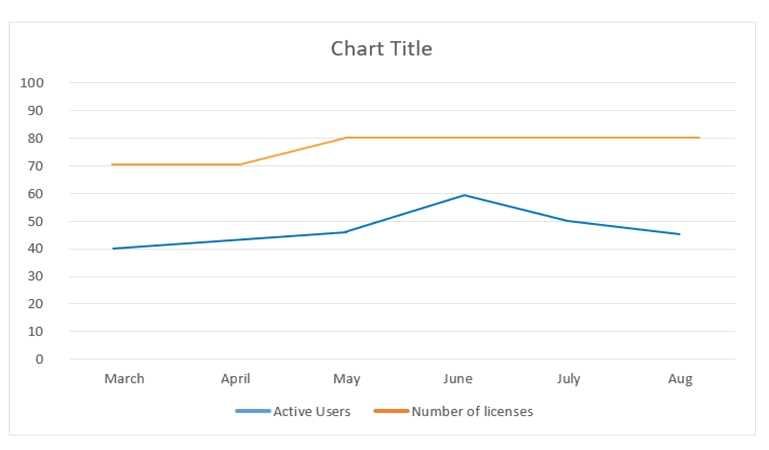Click the orange line's start at March

(x=113, y=164)
